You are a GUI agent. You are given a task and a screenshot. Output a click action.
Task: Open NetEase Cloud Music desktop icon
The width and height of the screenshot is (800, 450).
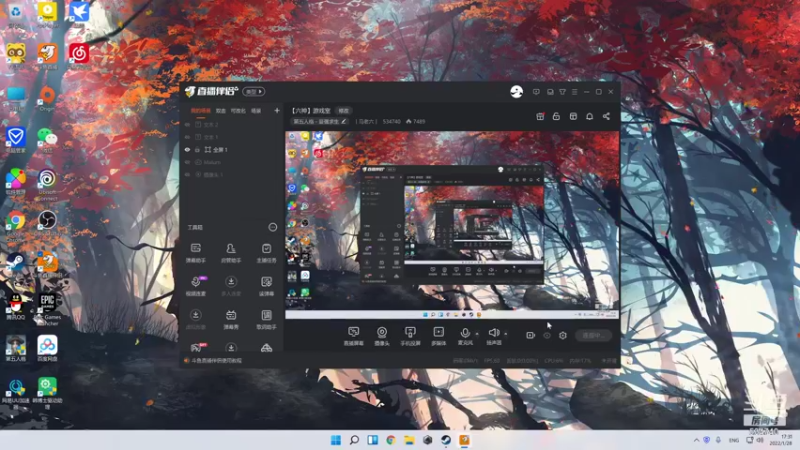(x=79, y=55)
